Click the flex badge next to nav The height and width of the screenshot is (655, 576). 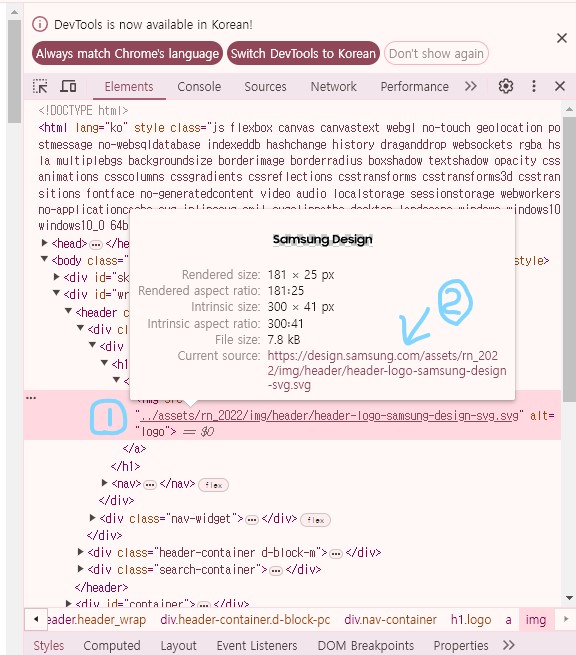tap(213, 485)
